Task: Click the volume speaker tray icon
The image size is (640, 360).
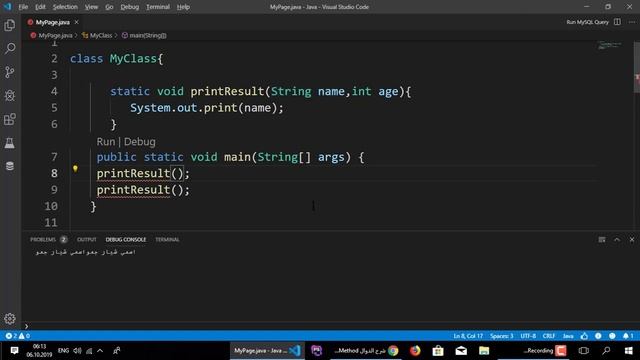Action: pyautogui.click(x=77, y=351)
